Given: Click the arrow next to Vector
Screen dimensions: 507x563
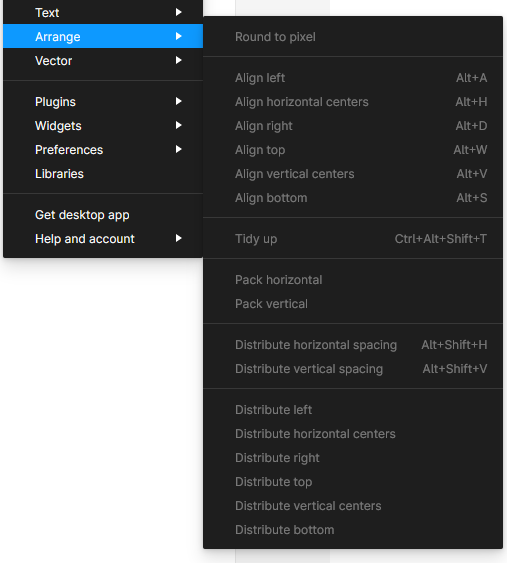Looking at the screenshot, I should tap(178, 60).
